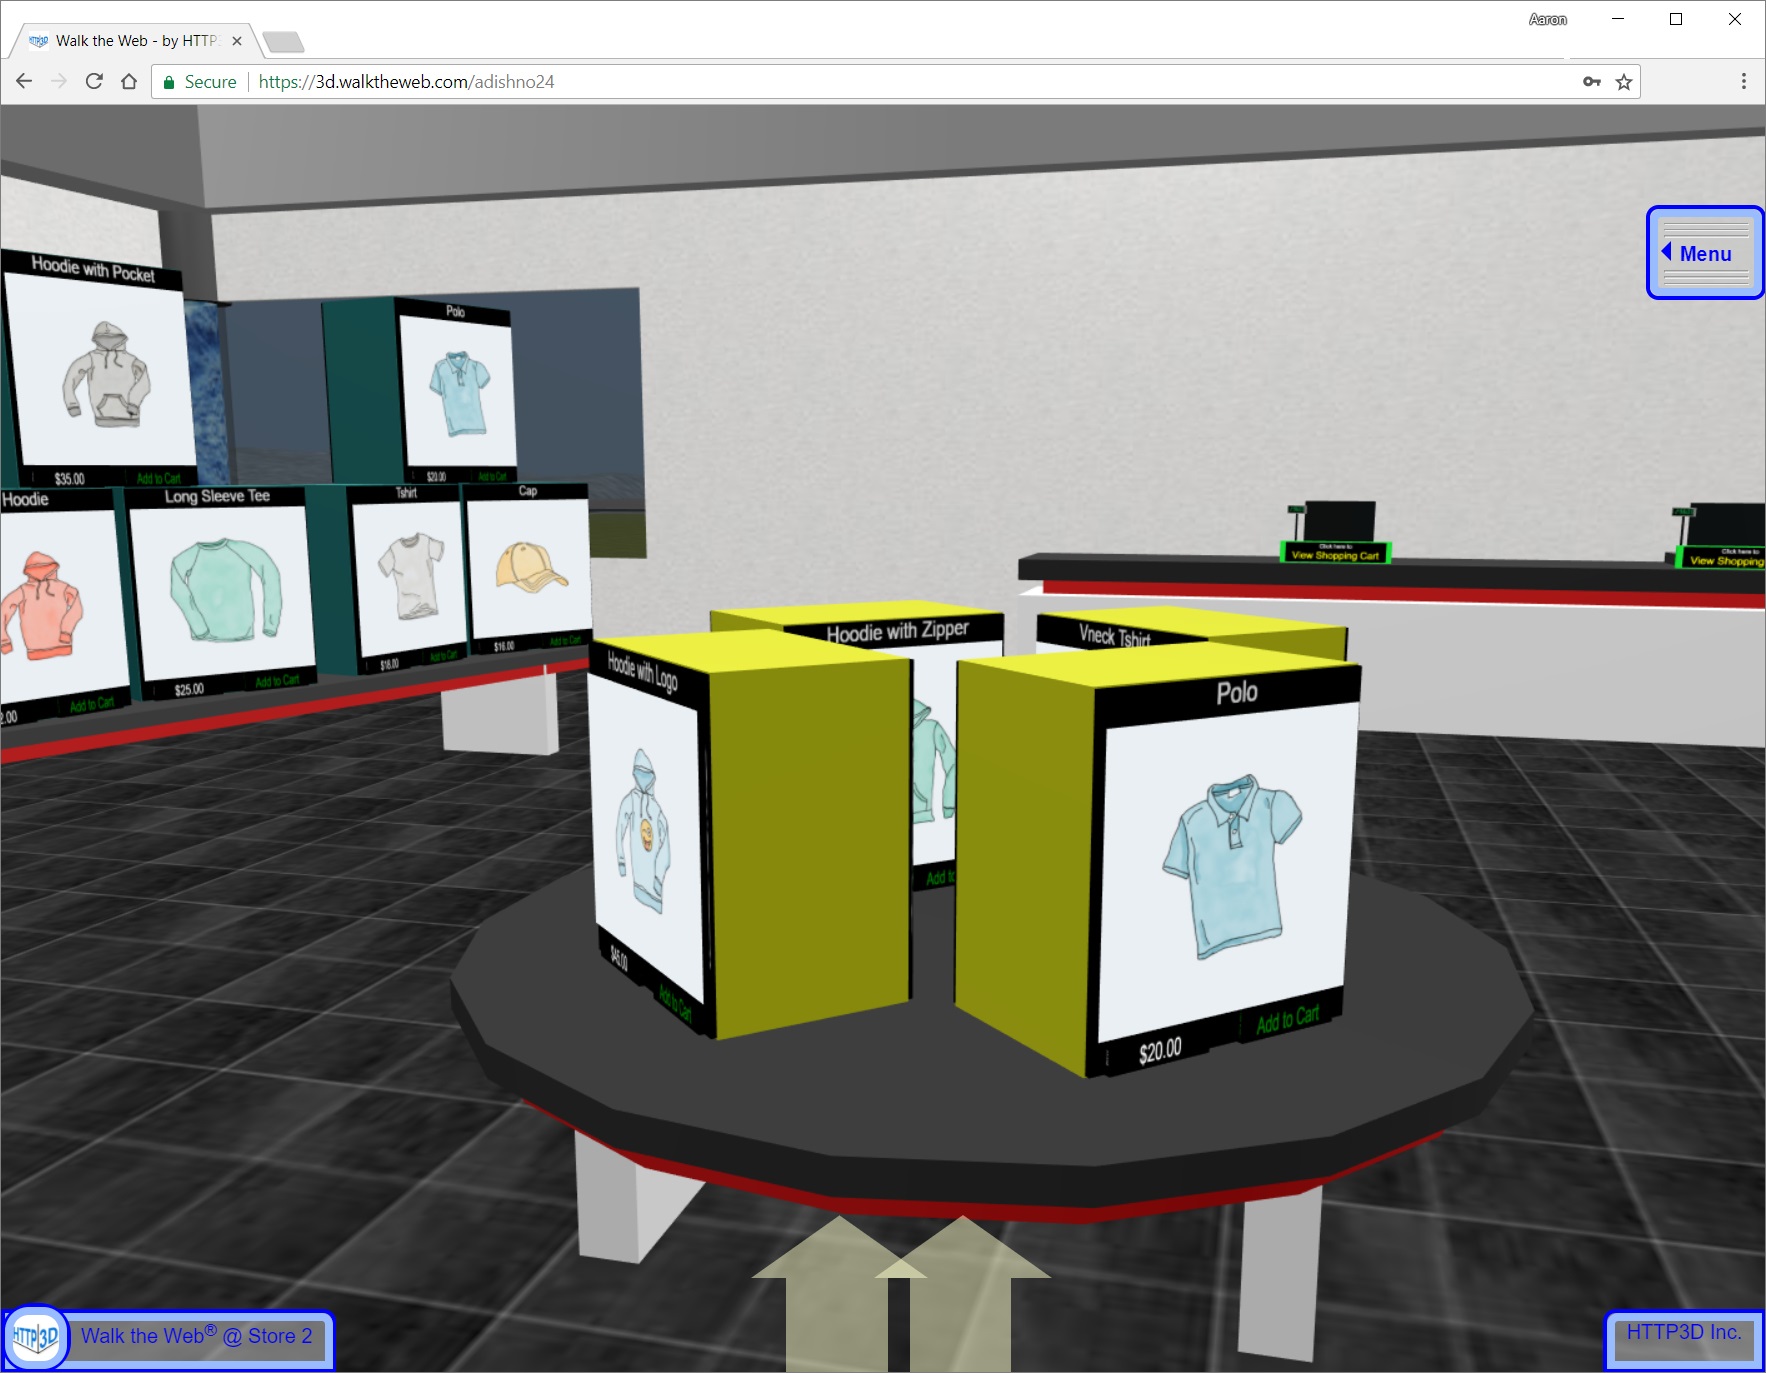Add the pink Hoodie to cart
This screenshot has width=1766, height=1373.
(x=92, y=704)
